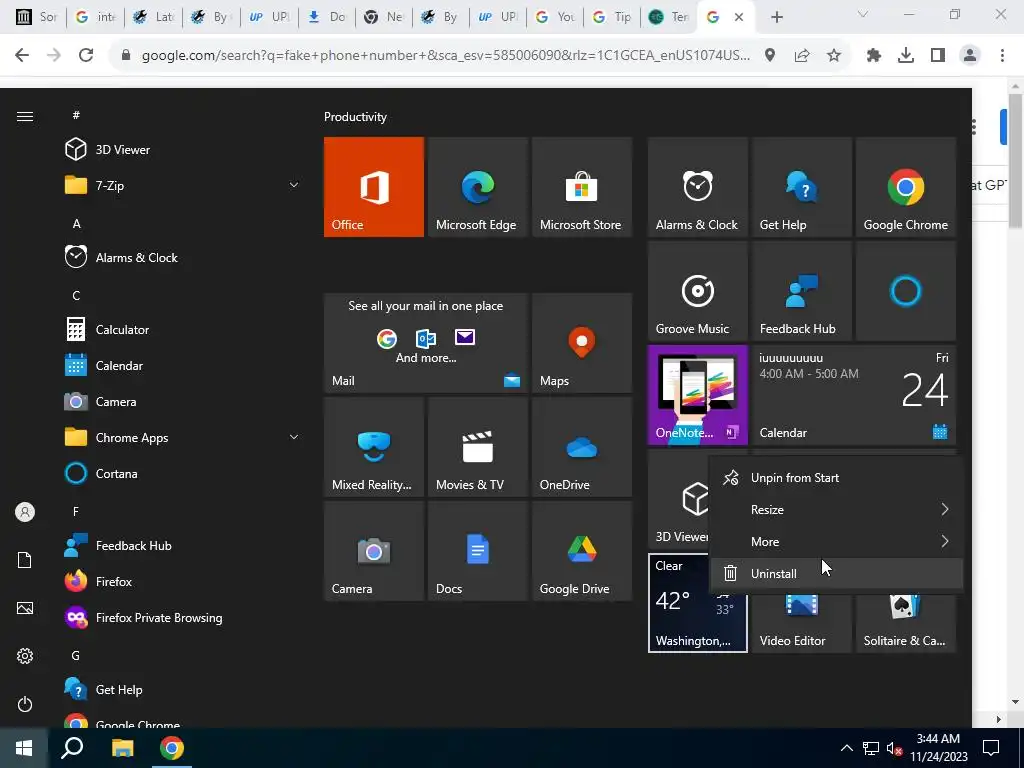Open the Mail tile

[426, 343]
